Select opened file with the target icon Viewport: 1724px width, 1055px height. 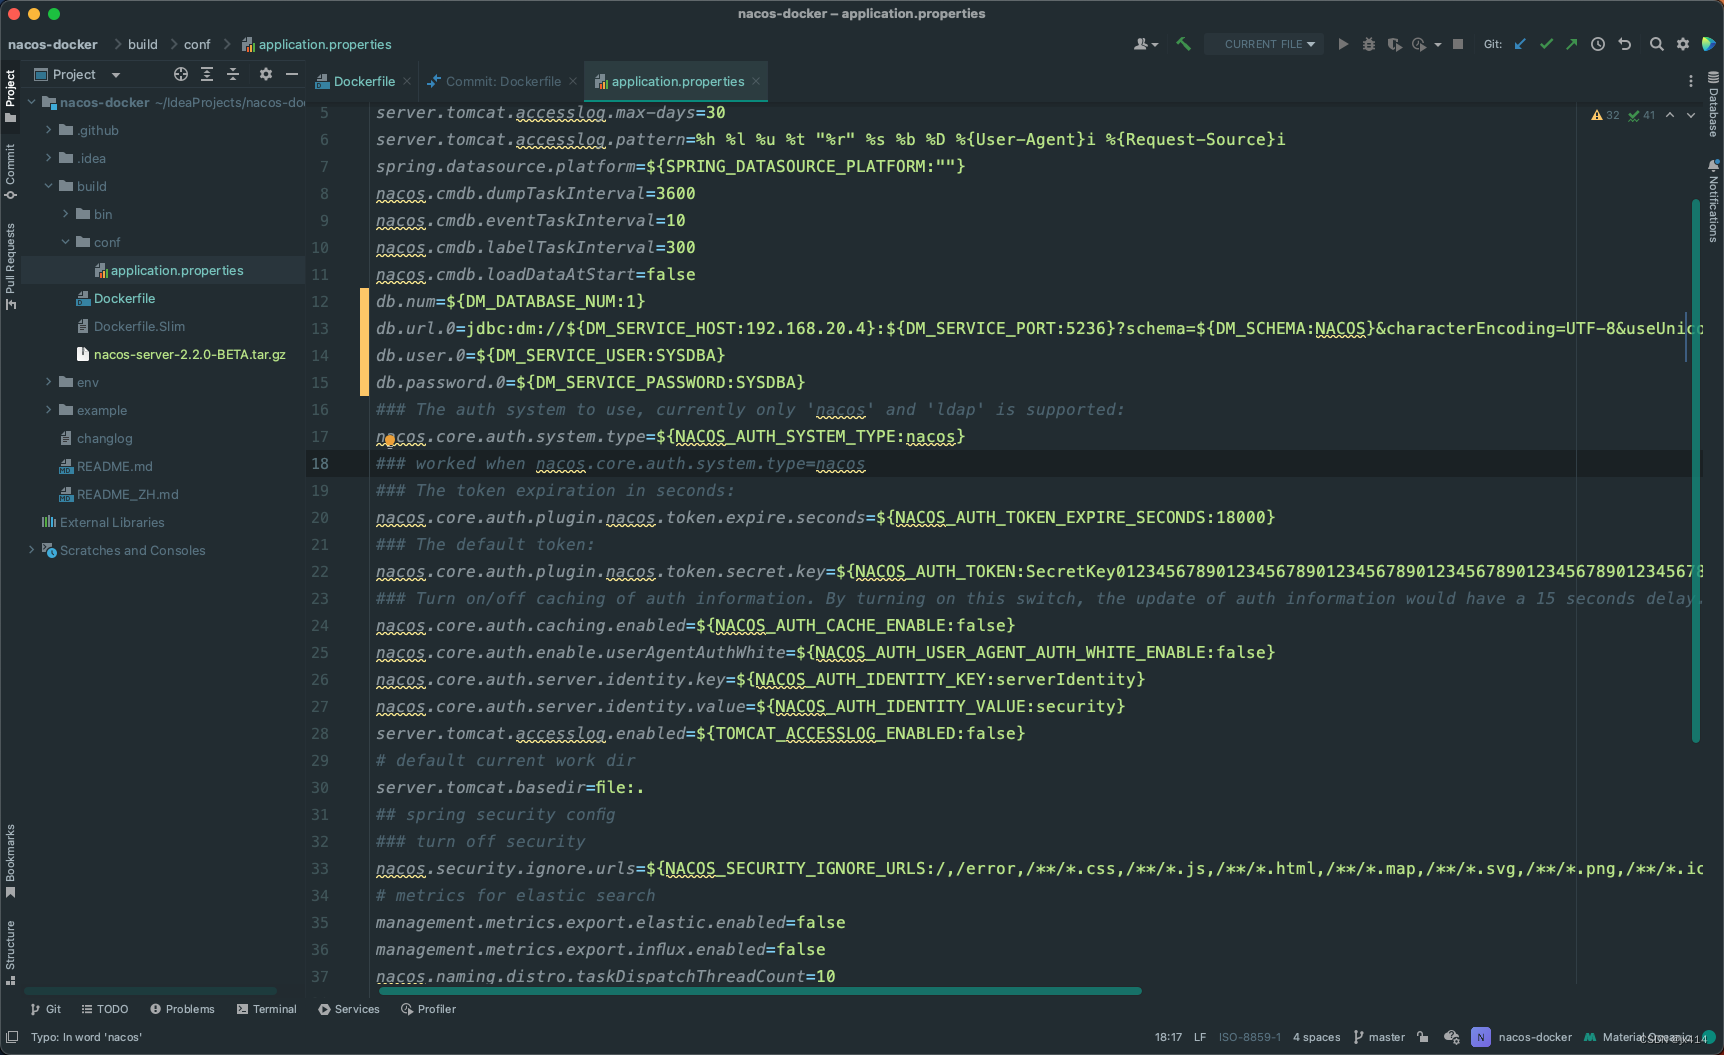[181, 74]
